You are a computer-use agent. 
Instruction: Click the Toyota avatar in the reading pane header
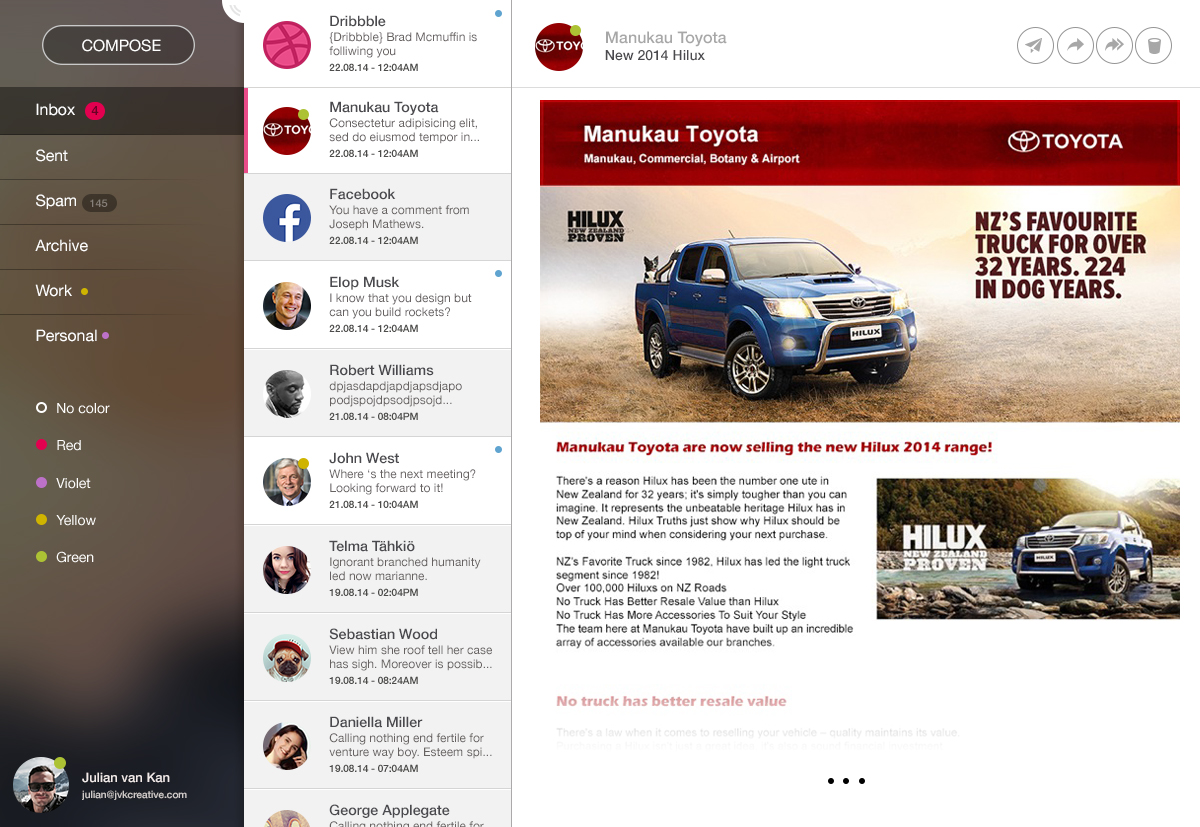point(559,47)
